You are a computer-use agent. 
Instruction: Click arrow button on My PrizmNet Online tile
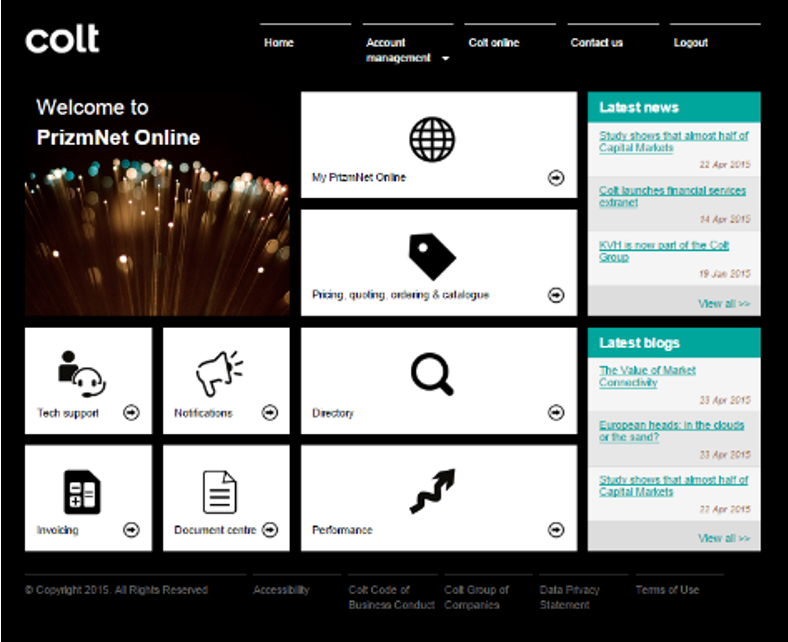(556, 177)
